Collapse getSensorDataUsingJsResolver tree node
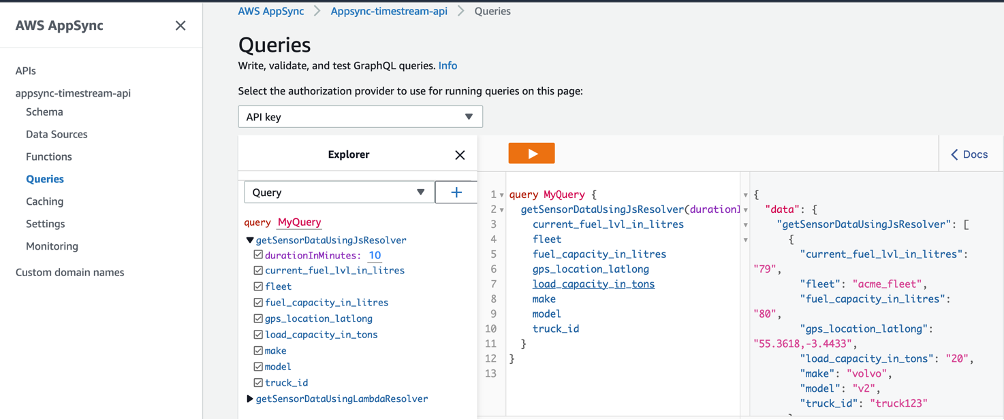Image resolution: width=1004 pixels, height=420 pixels. pos(250,241)
